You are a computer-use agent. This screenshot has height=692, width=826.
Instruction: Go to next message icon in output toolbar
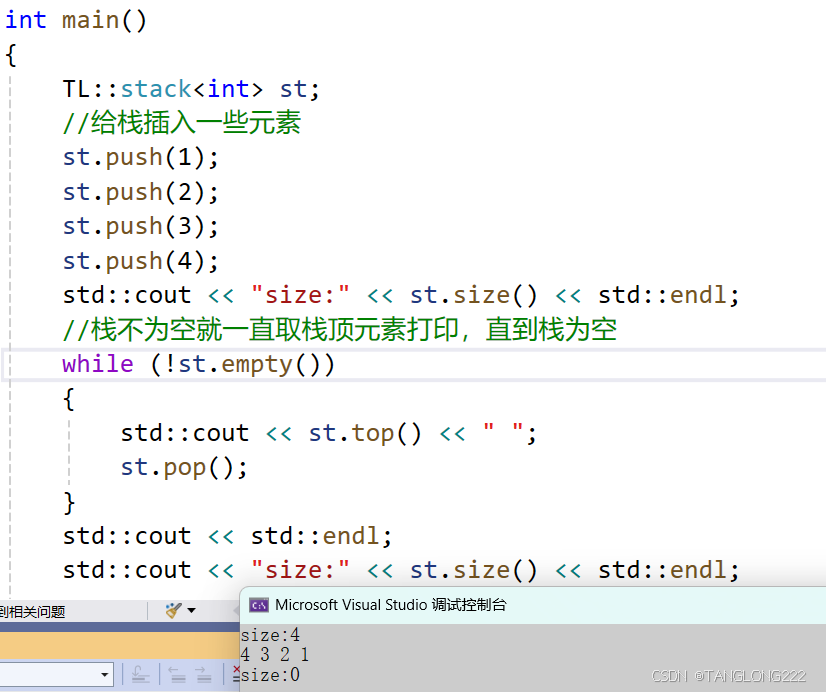pyautogui.click(x=203, y=674)
